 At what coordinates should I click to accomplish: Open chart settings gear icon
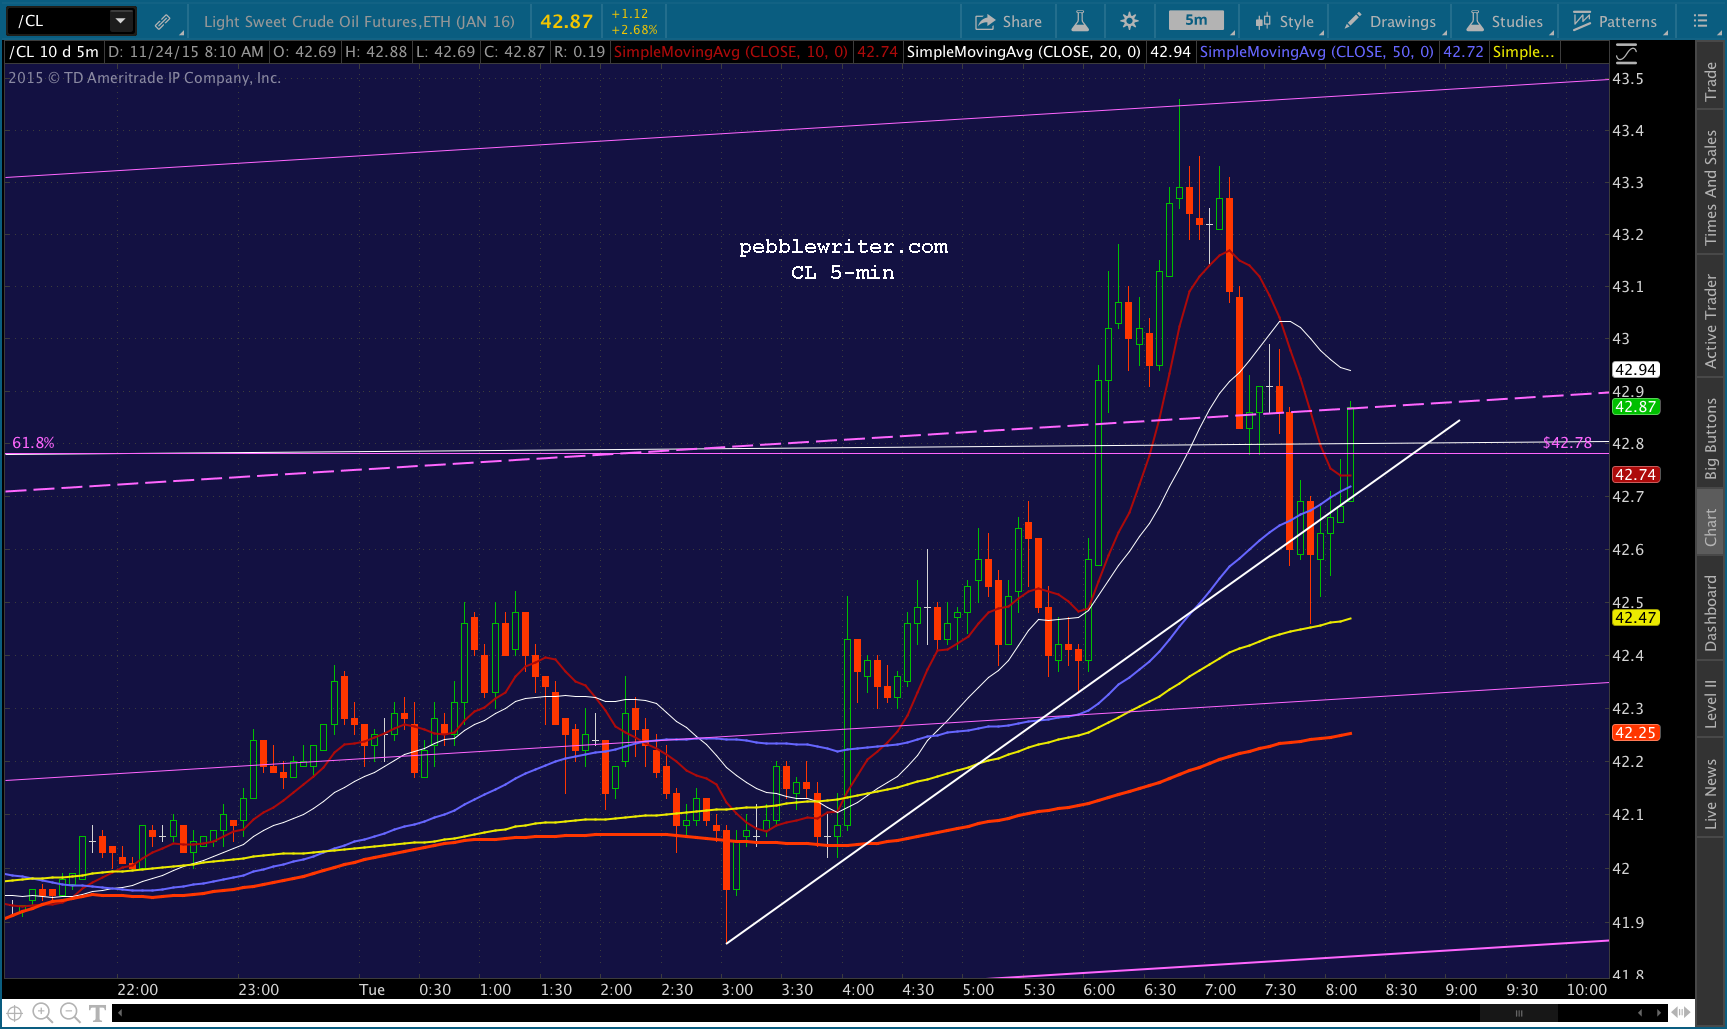coord(1129,21)
